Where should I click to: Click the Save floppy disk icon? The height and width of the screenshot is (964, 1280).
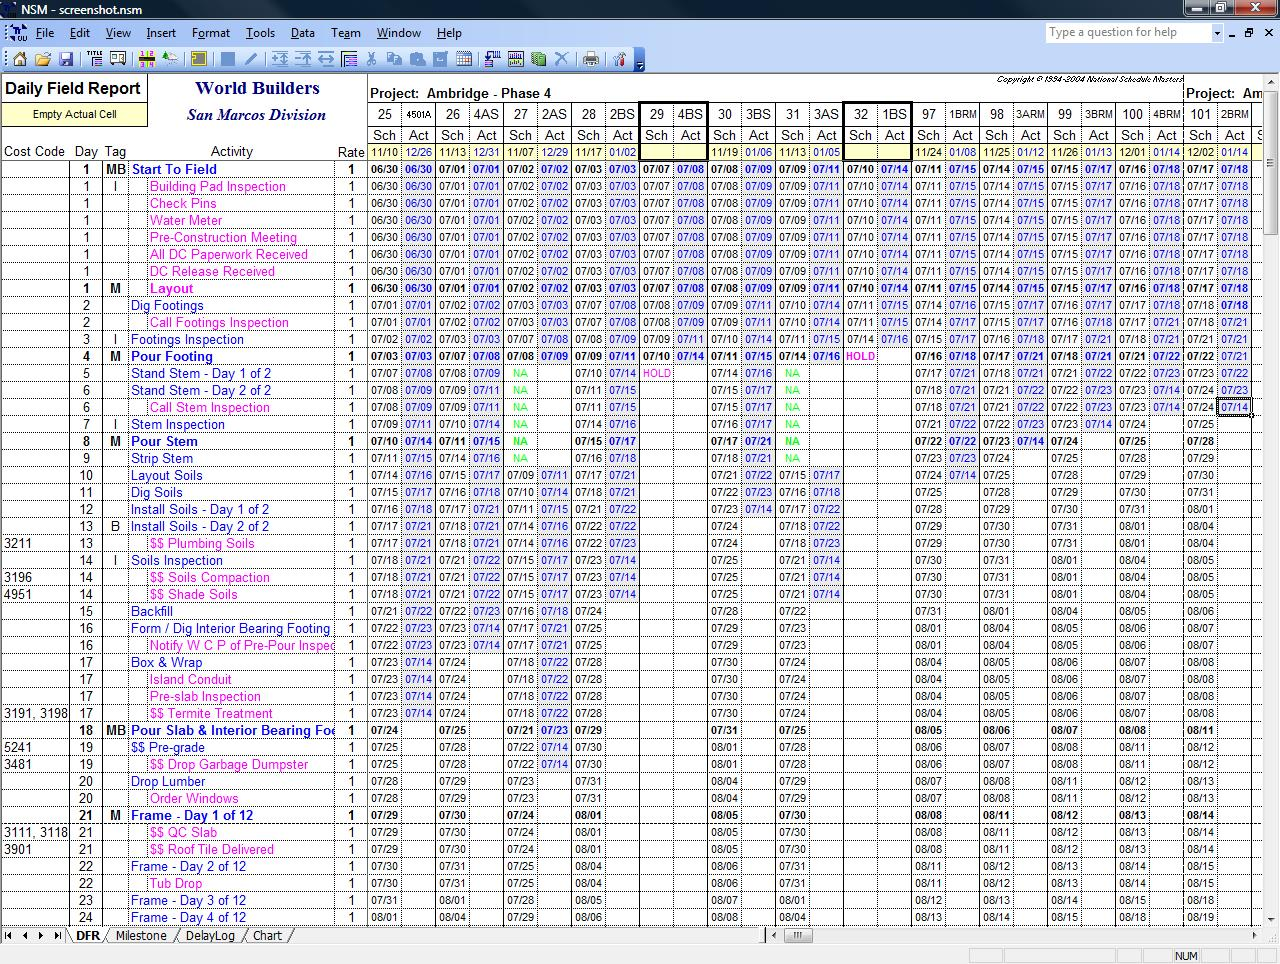coord(66,59)
